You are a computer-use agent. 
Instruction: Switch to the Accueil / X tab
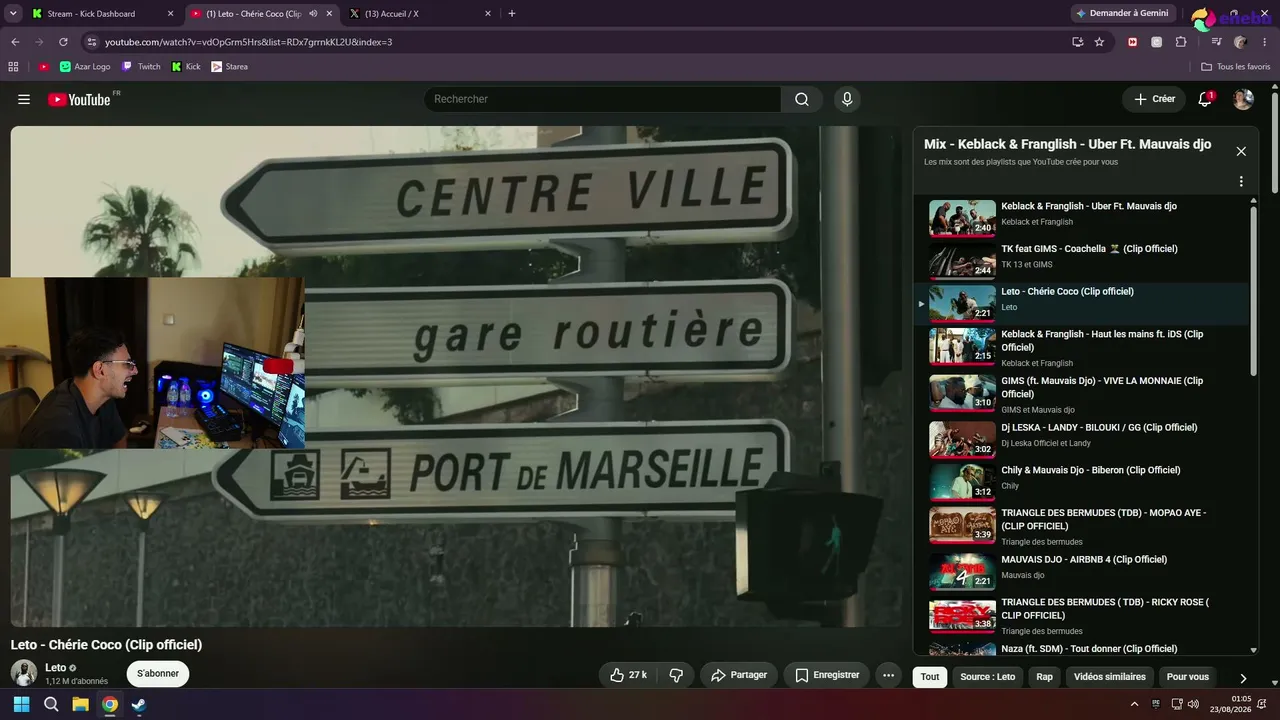pos(420,14)
